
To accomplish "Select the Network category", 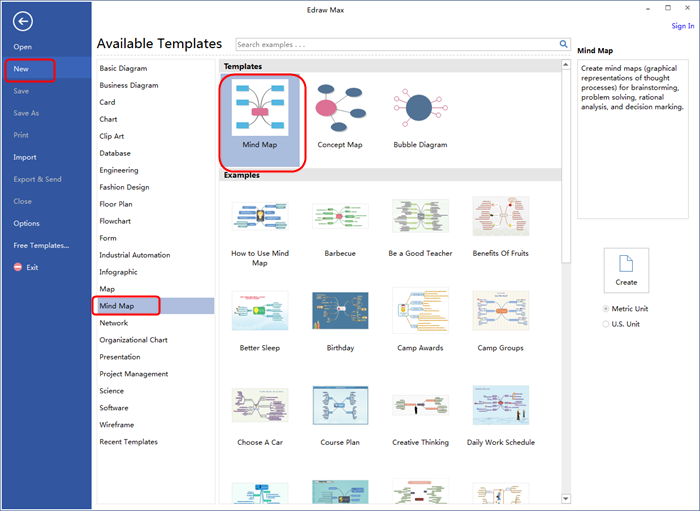I will [x=113, y=323].
